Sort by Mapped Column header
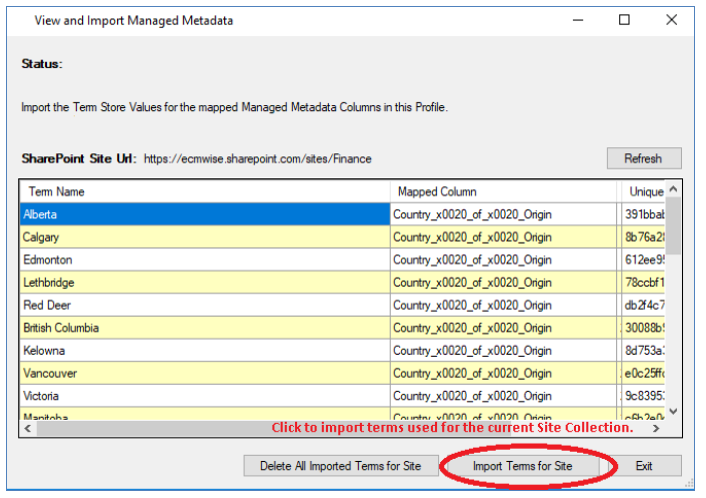This screenshot has height=498, width=706. [x=503, y=191]
